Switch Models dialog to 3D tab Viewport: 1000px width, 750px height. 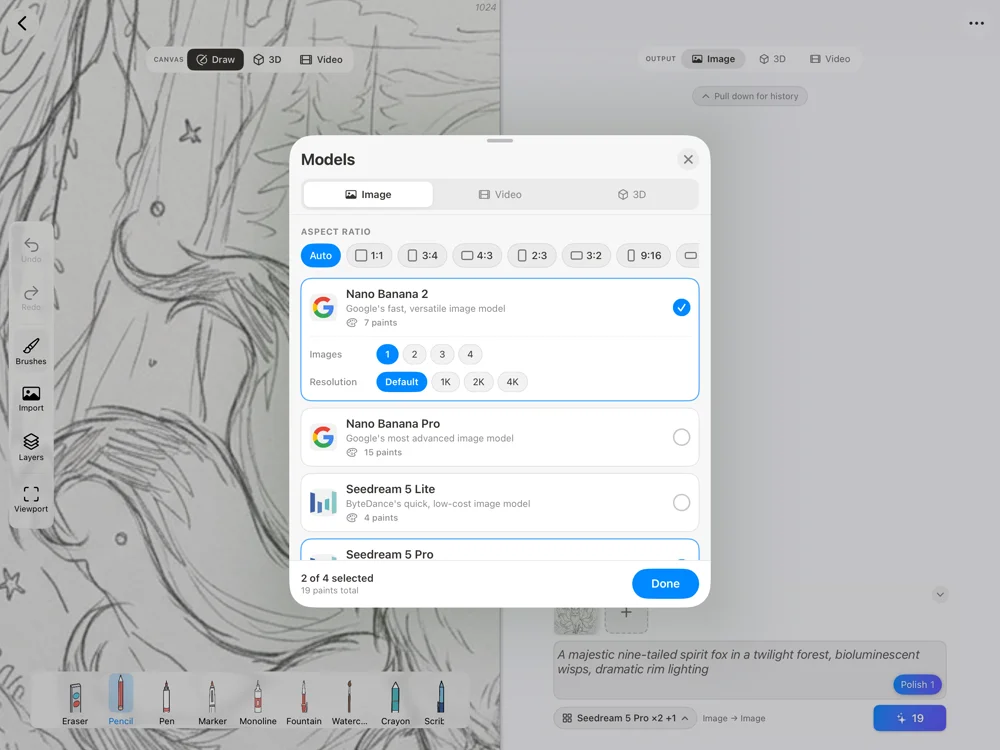[631, 195]
